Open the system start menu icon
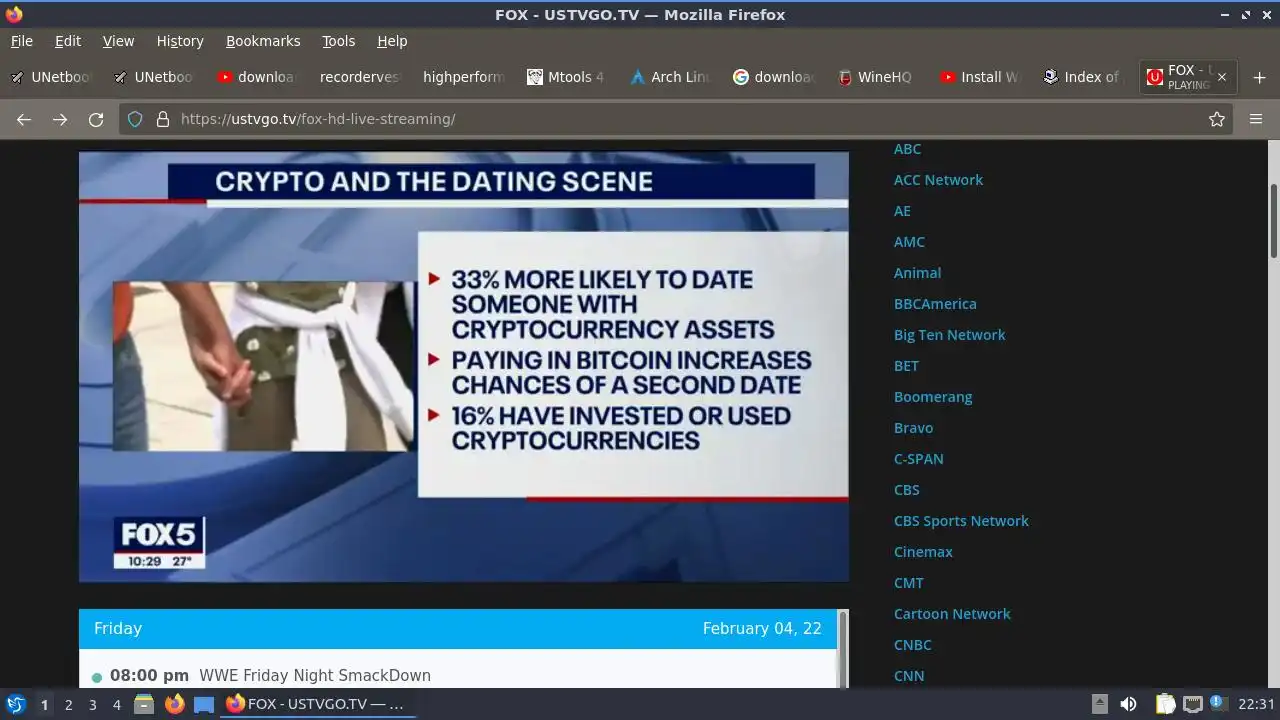Viewport: 1280px width, 720px height. [16, 704]
